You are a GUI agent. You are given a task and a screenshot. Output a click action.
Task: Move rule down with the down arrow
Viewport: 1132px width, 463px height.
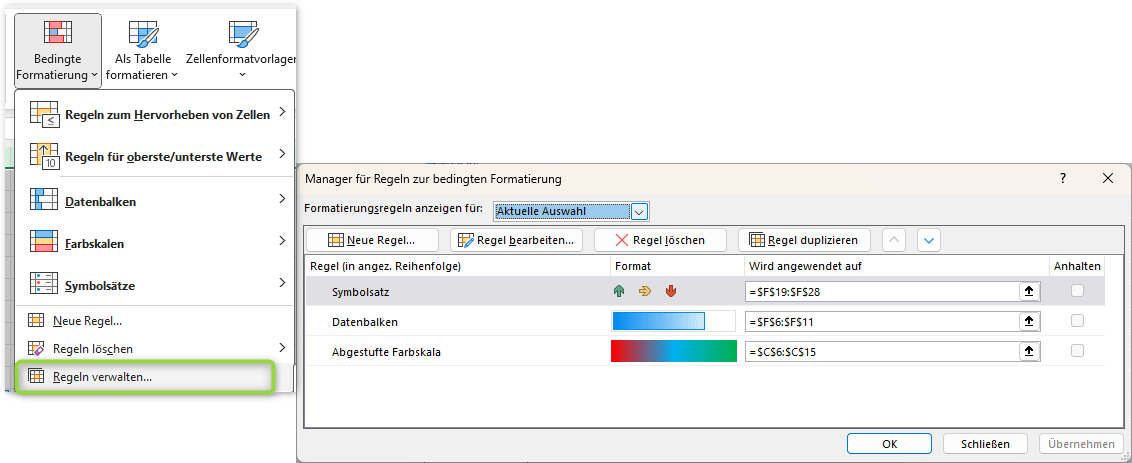tap(930, 240)
